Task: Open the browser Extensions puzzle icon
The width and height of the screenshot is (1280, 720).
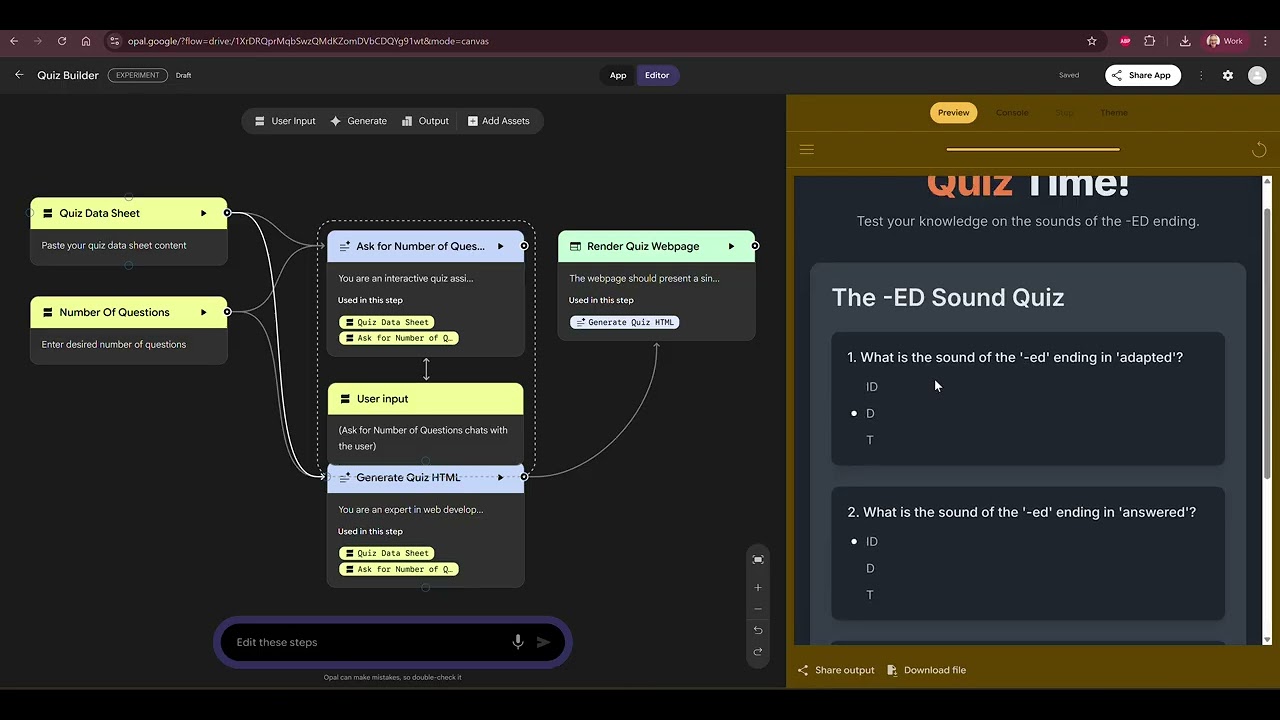Action: [1150, 41]
